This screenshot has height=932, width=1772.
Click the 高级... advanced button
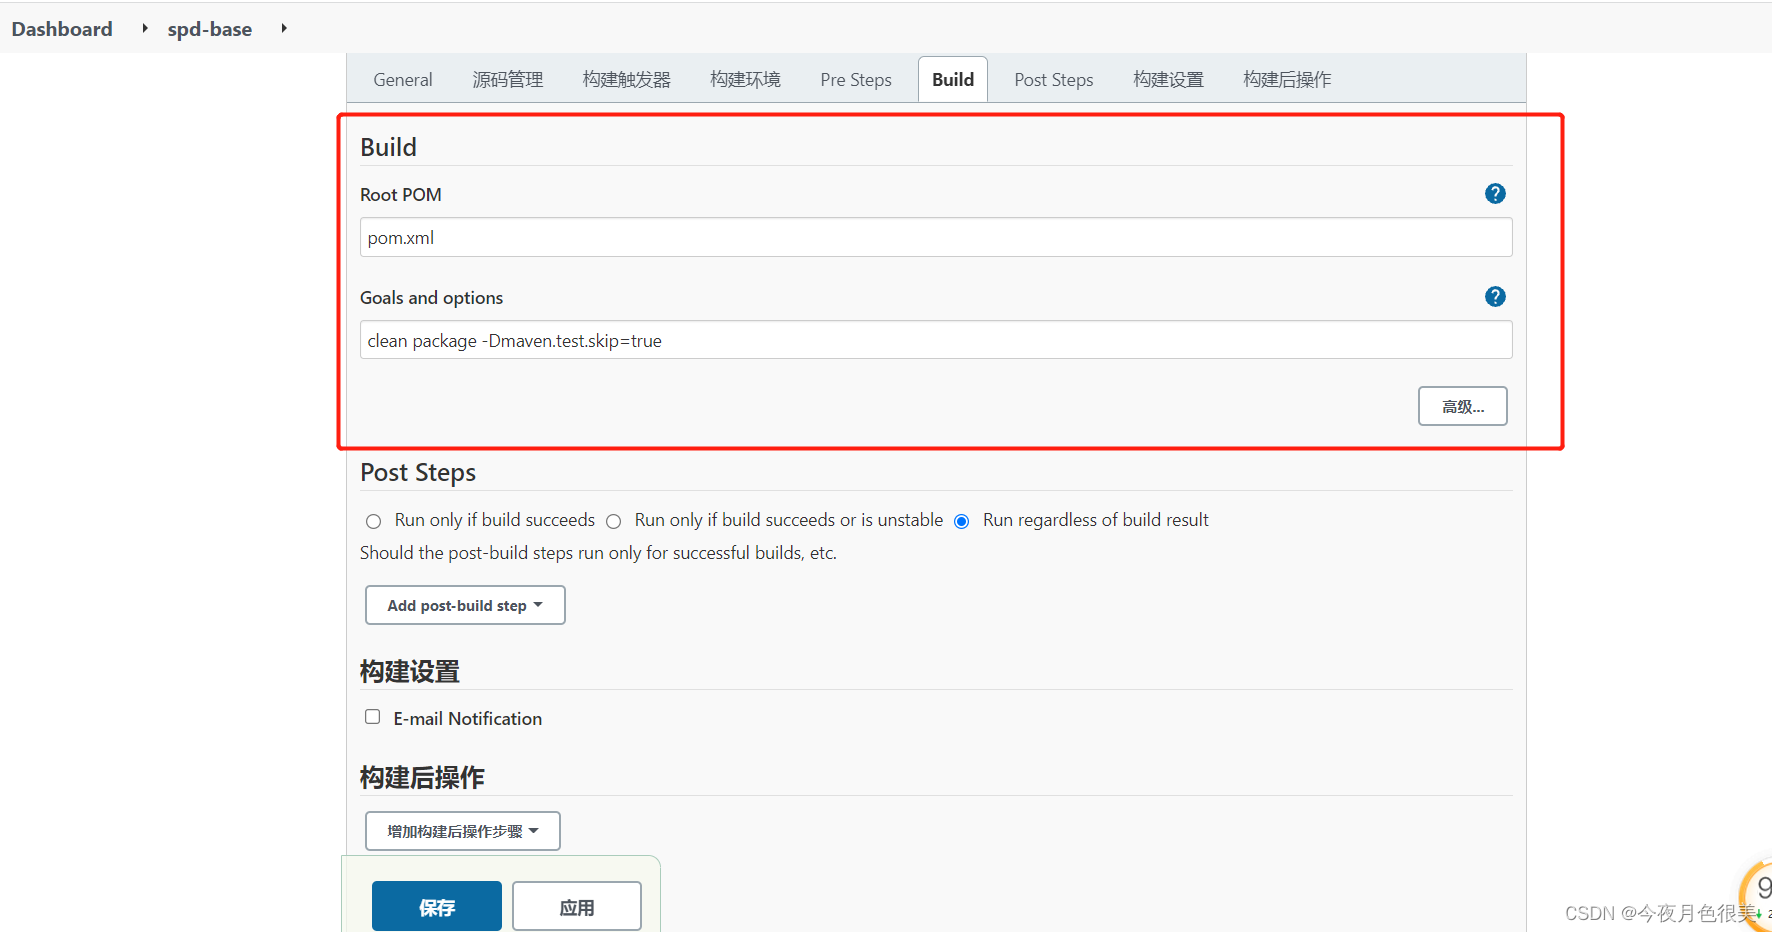click(x=1463, y=406)
